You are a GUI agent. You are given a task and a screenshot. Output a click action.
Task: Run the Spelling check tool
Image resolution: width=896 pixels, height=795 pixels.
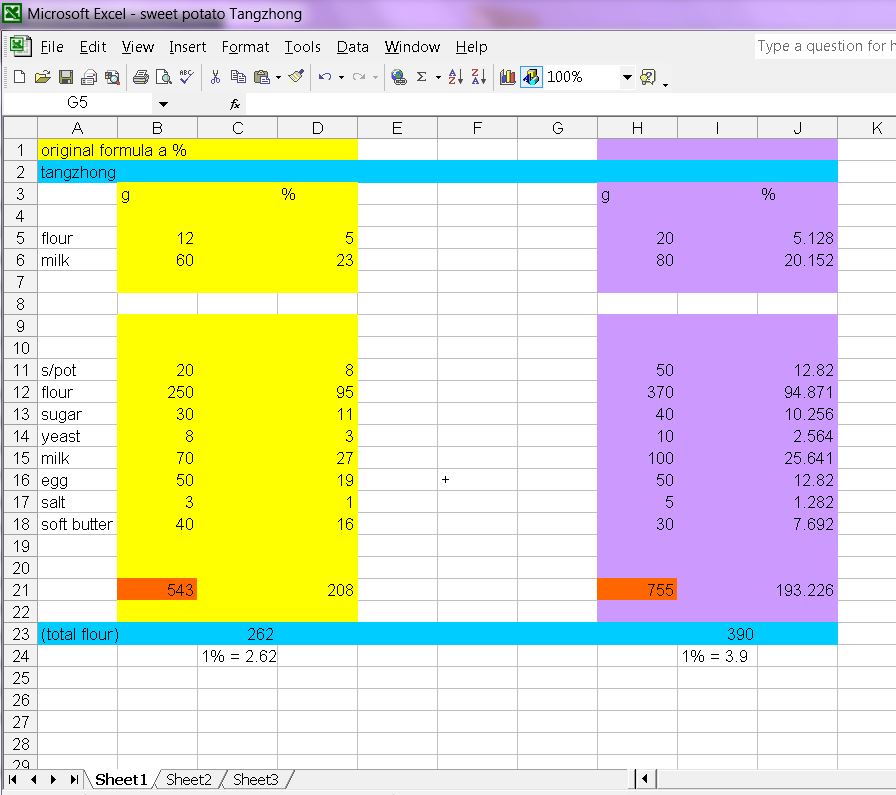[187, 77]
